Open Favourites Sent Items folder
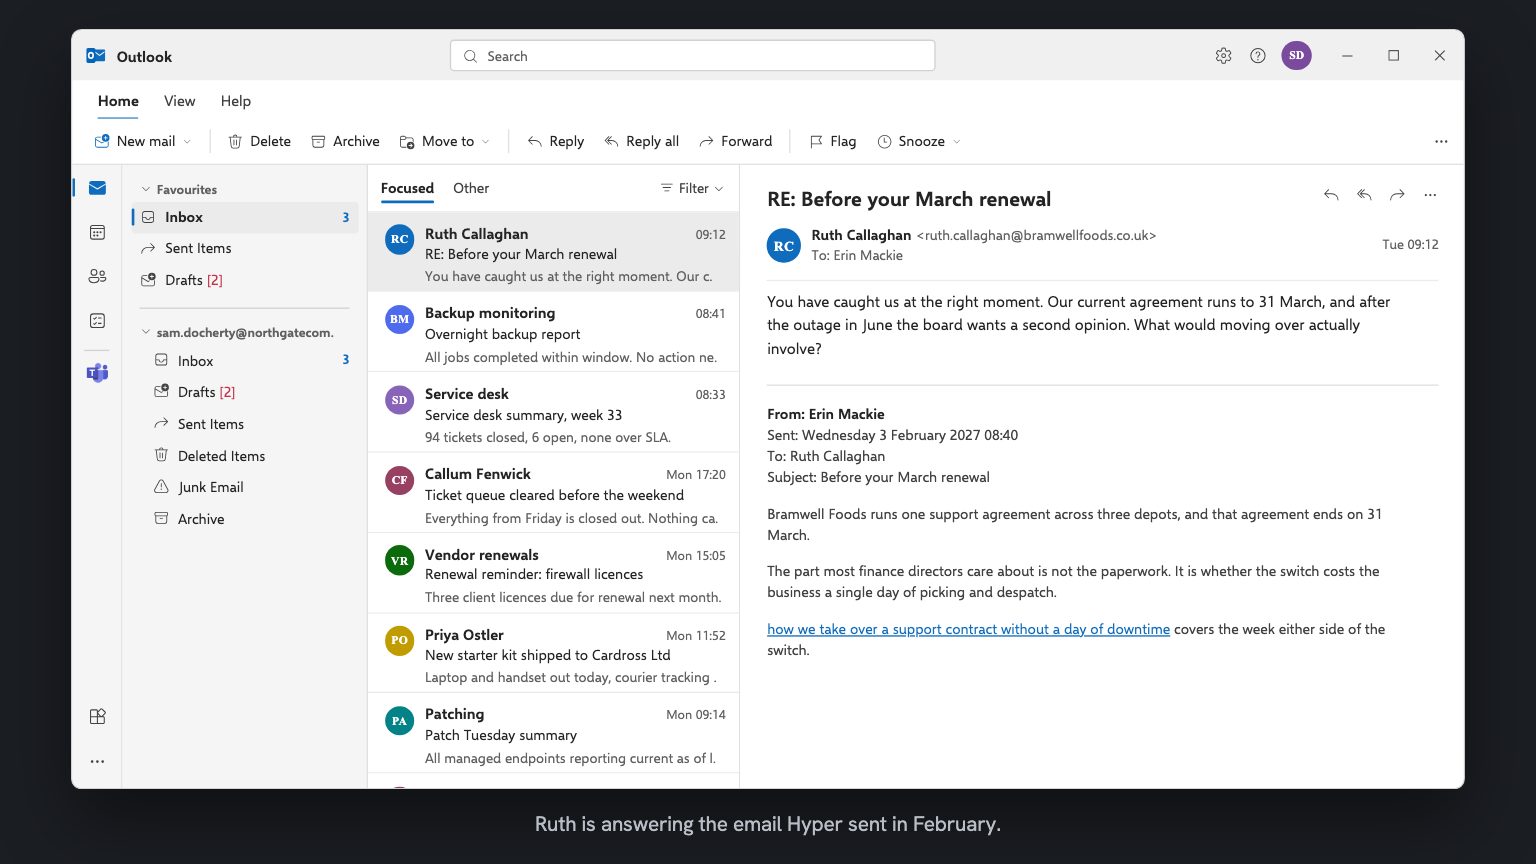The width and height of the screenshot is (1536, 864). point(245,248)
